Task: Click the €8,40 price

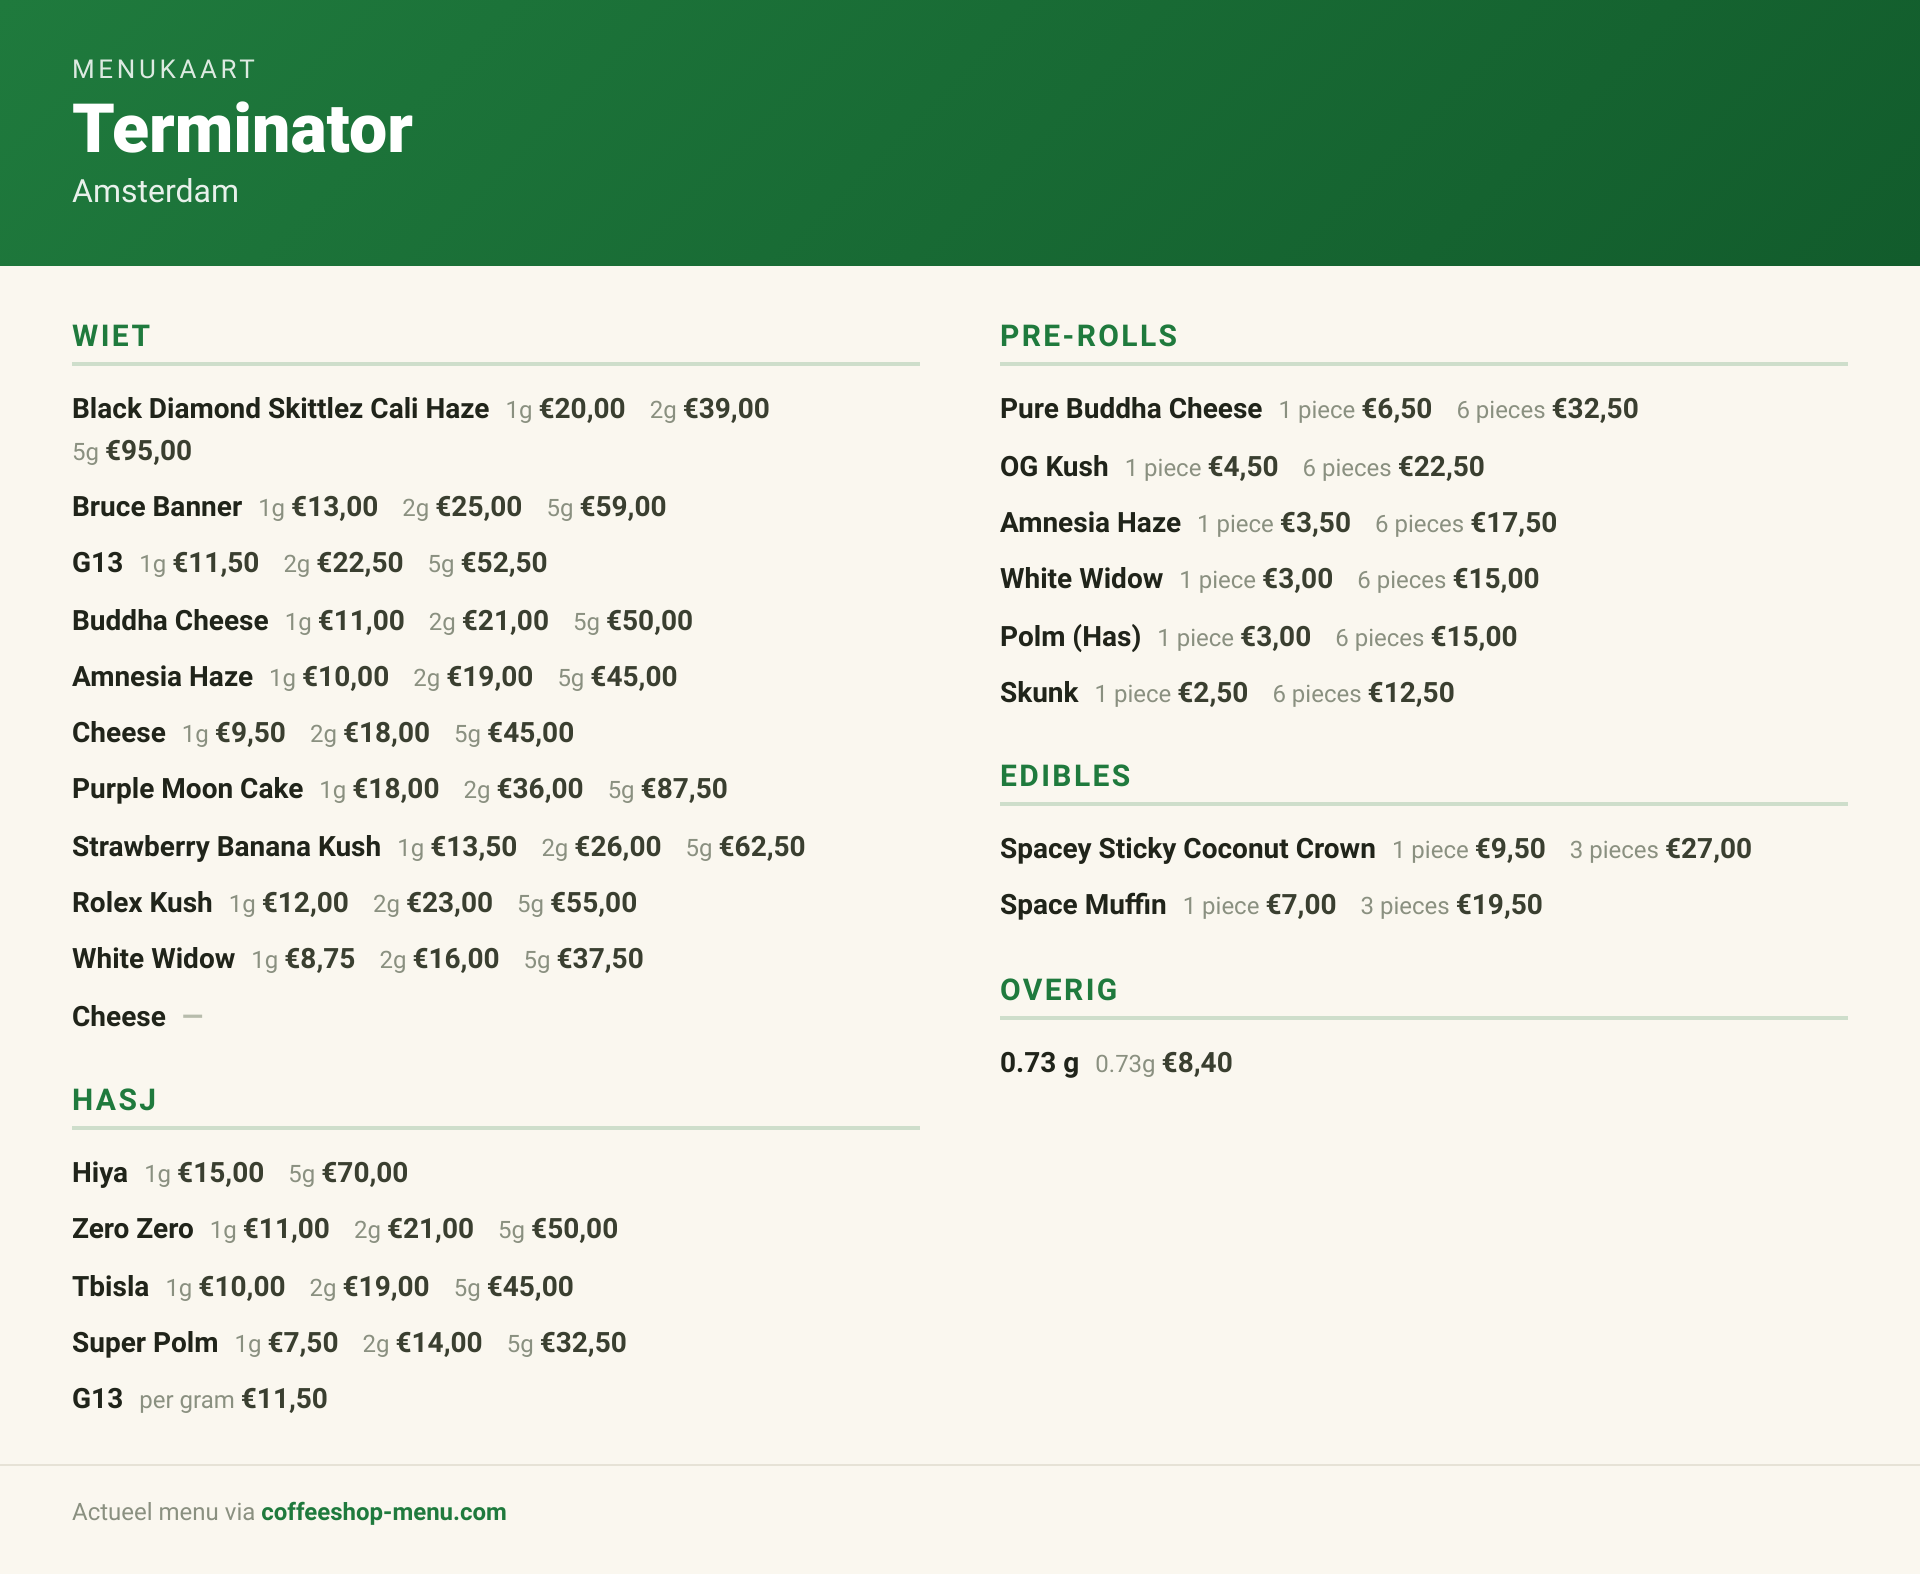Action: click(1197, 1063)
